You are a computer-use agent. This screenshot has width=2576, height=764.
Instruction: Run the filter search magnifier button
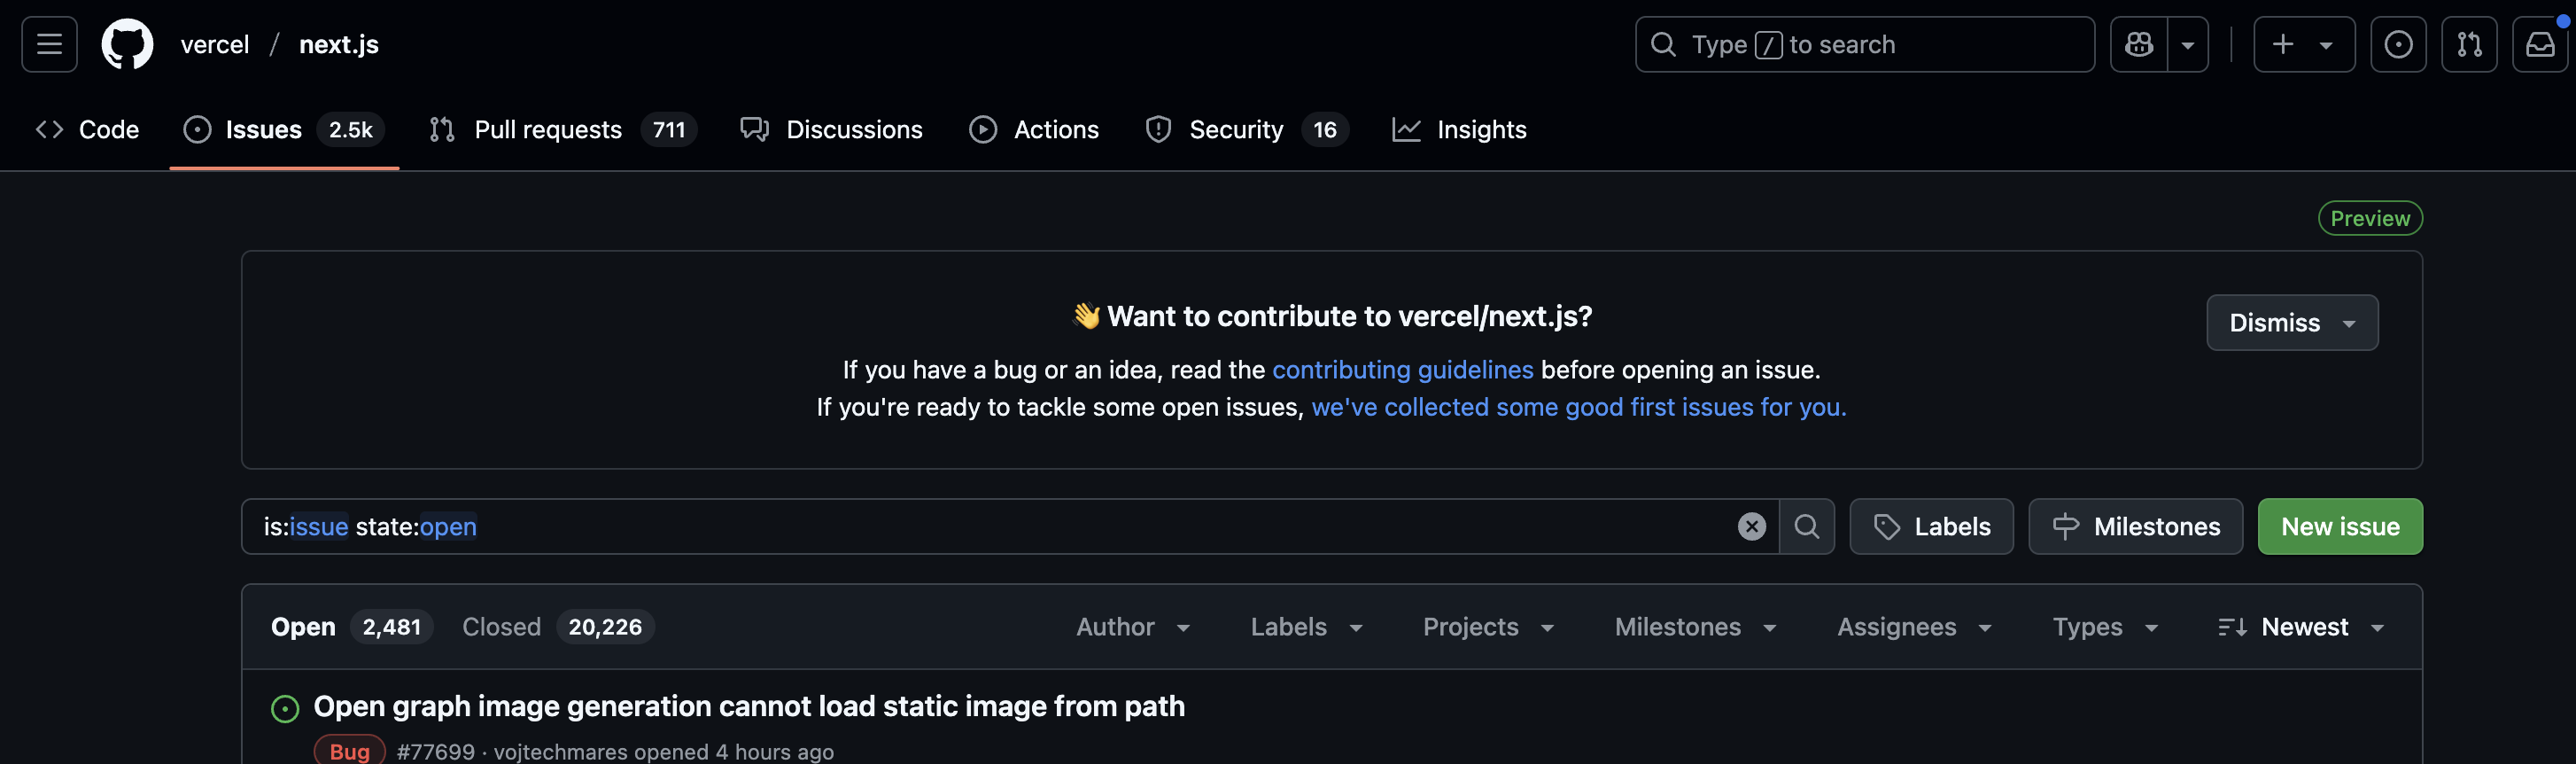click(x=1806, y=526)
